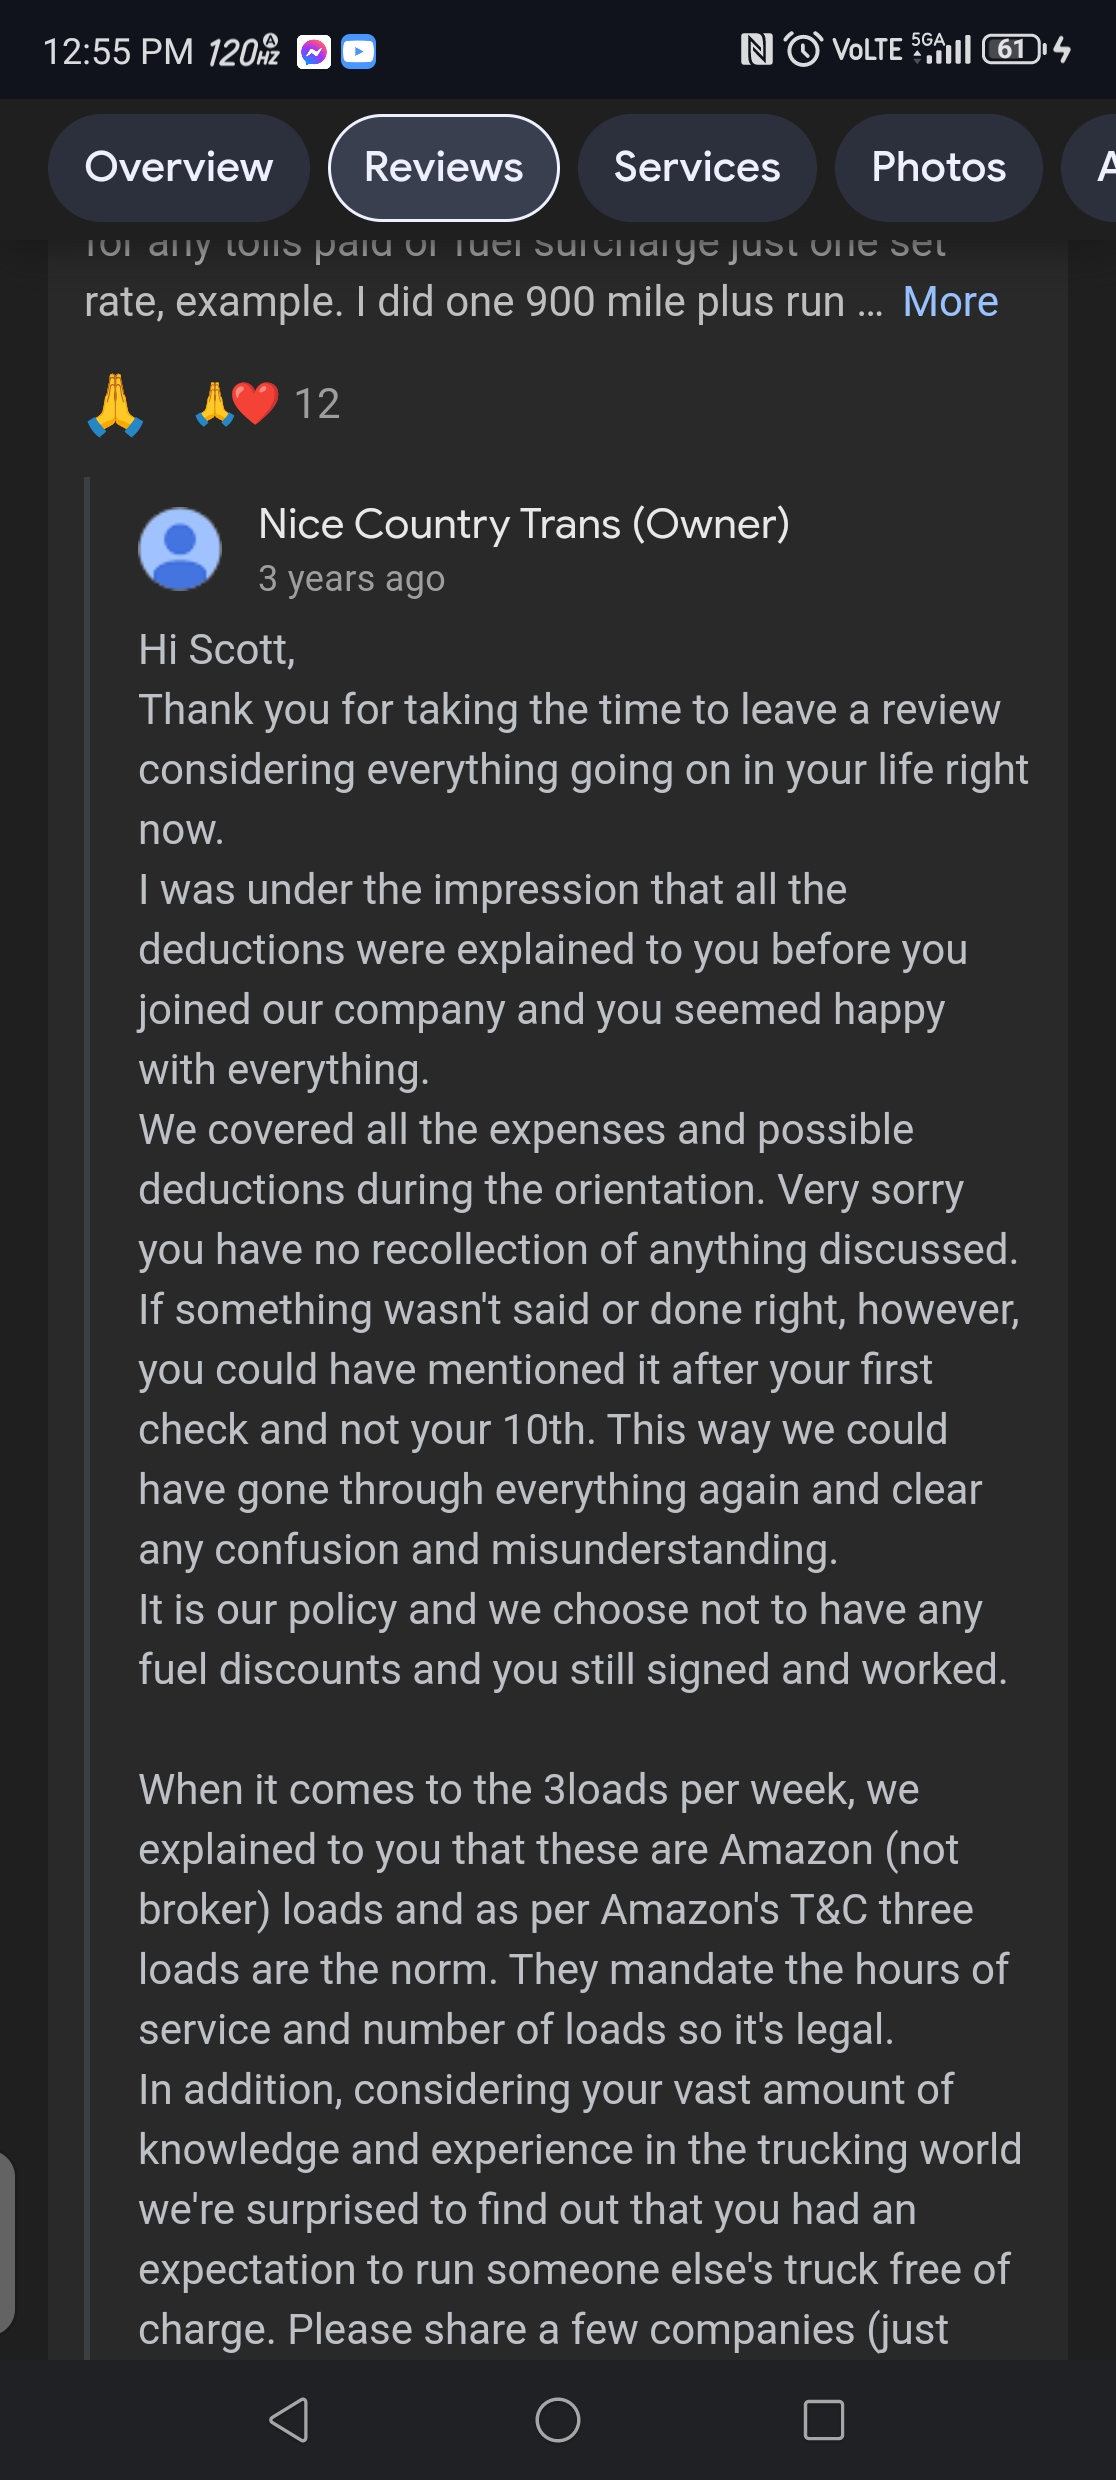The image size is (1116, 2480).
Task: Open the Messenger notification icon
Action: point(314,52)
